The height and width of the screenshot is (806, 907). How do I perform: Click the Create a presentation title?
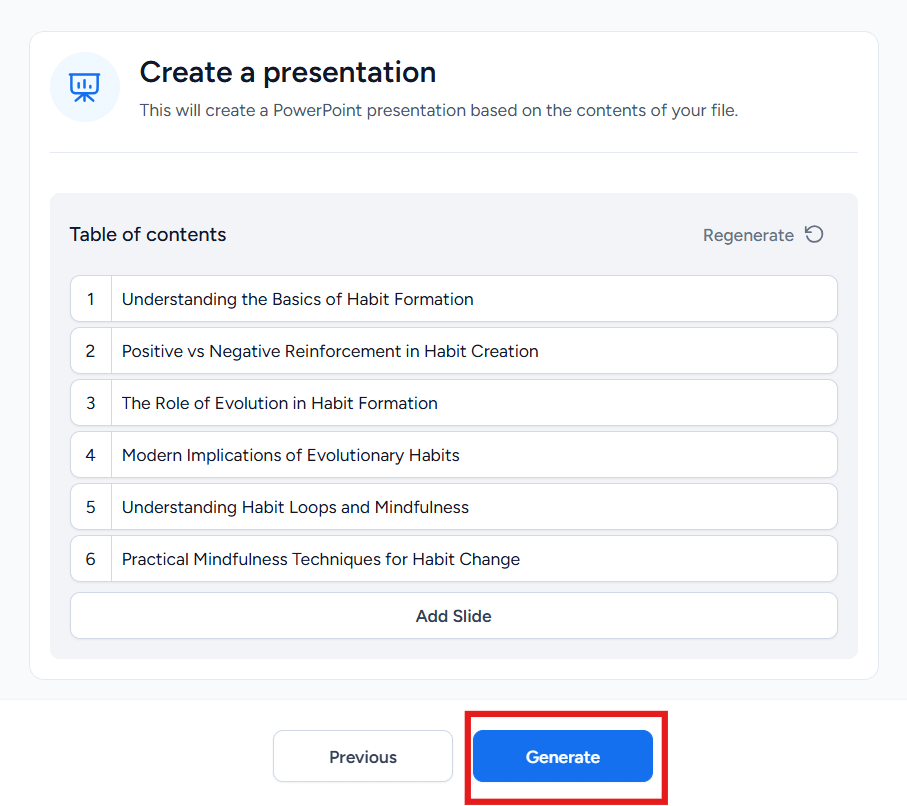pyautogui.click(x=287, y=73)
